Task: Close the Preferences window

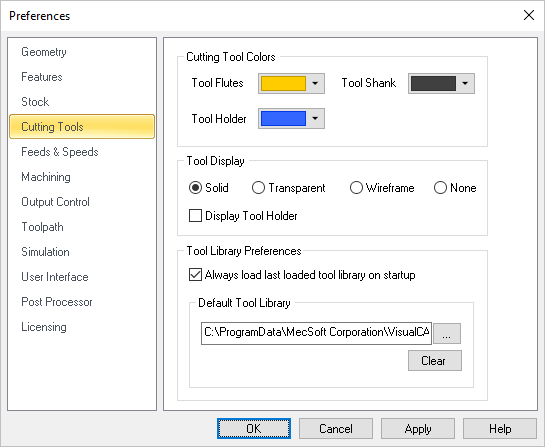Action: [x=529, y=15]
